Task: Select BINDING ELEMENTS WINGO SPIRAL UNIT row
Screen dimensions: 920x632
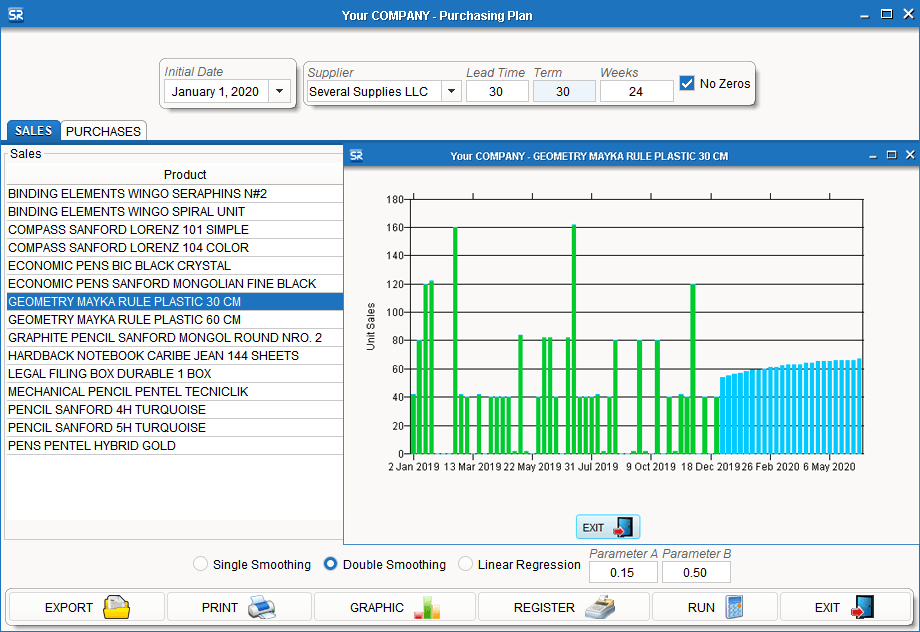Action: (174, 212)
